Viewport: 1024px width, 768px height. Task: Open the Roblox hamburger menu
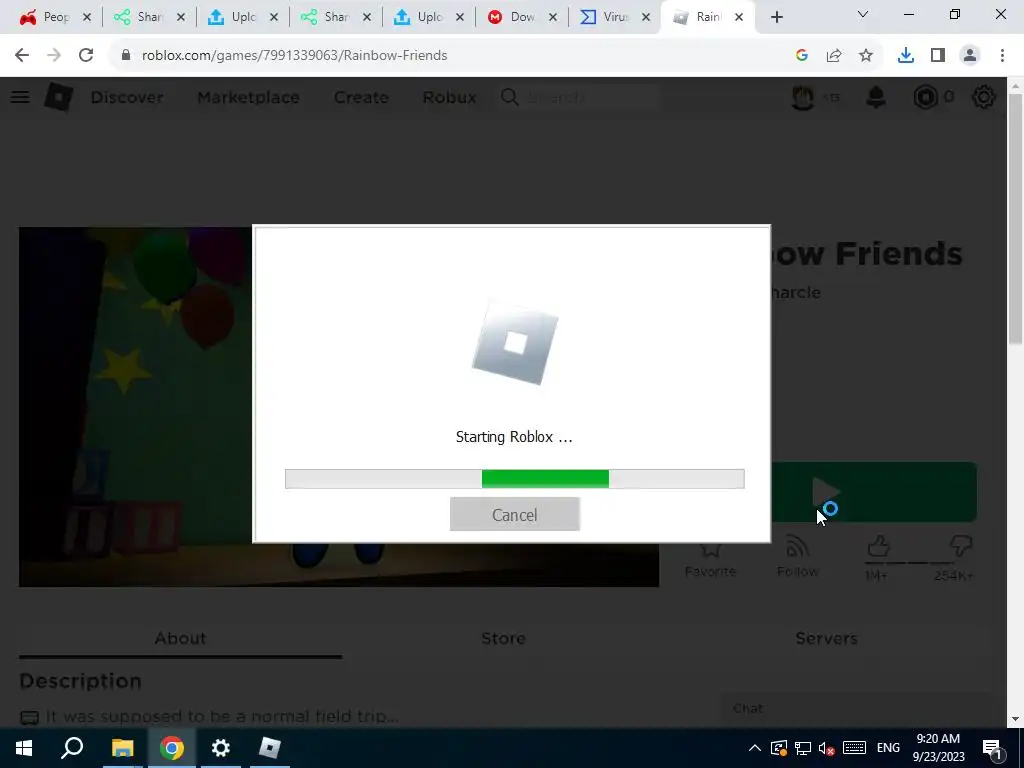(x=20, y=97)
